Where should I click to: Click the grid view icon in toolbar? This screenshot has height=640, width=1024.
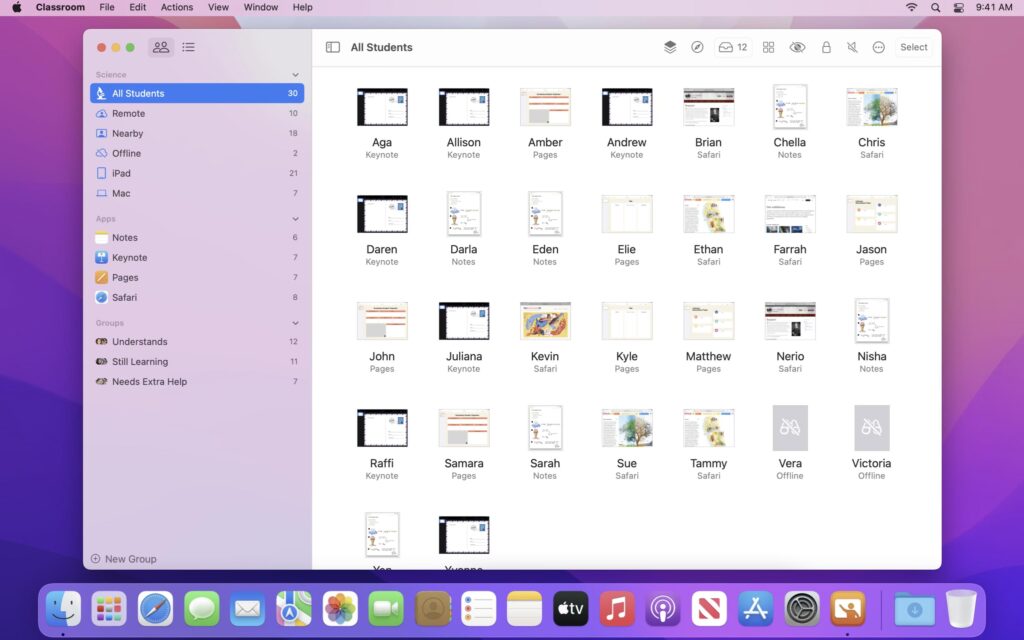769,47
